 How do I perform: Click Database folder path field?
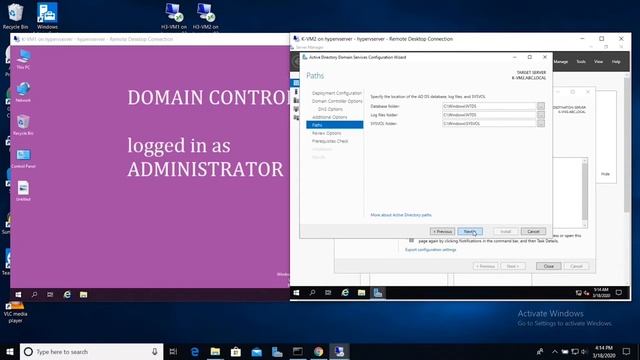tap(489, 106)
